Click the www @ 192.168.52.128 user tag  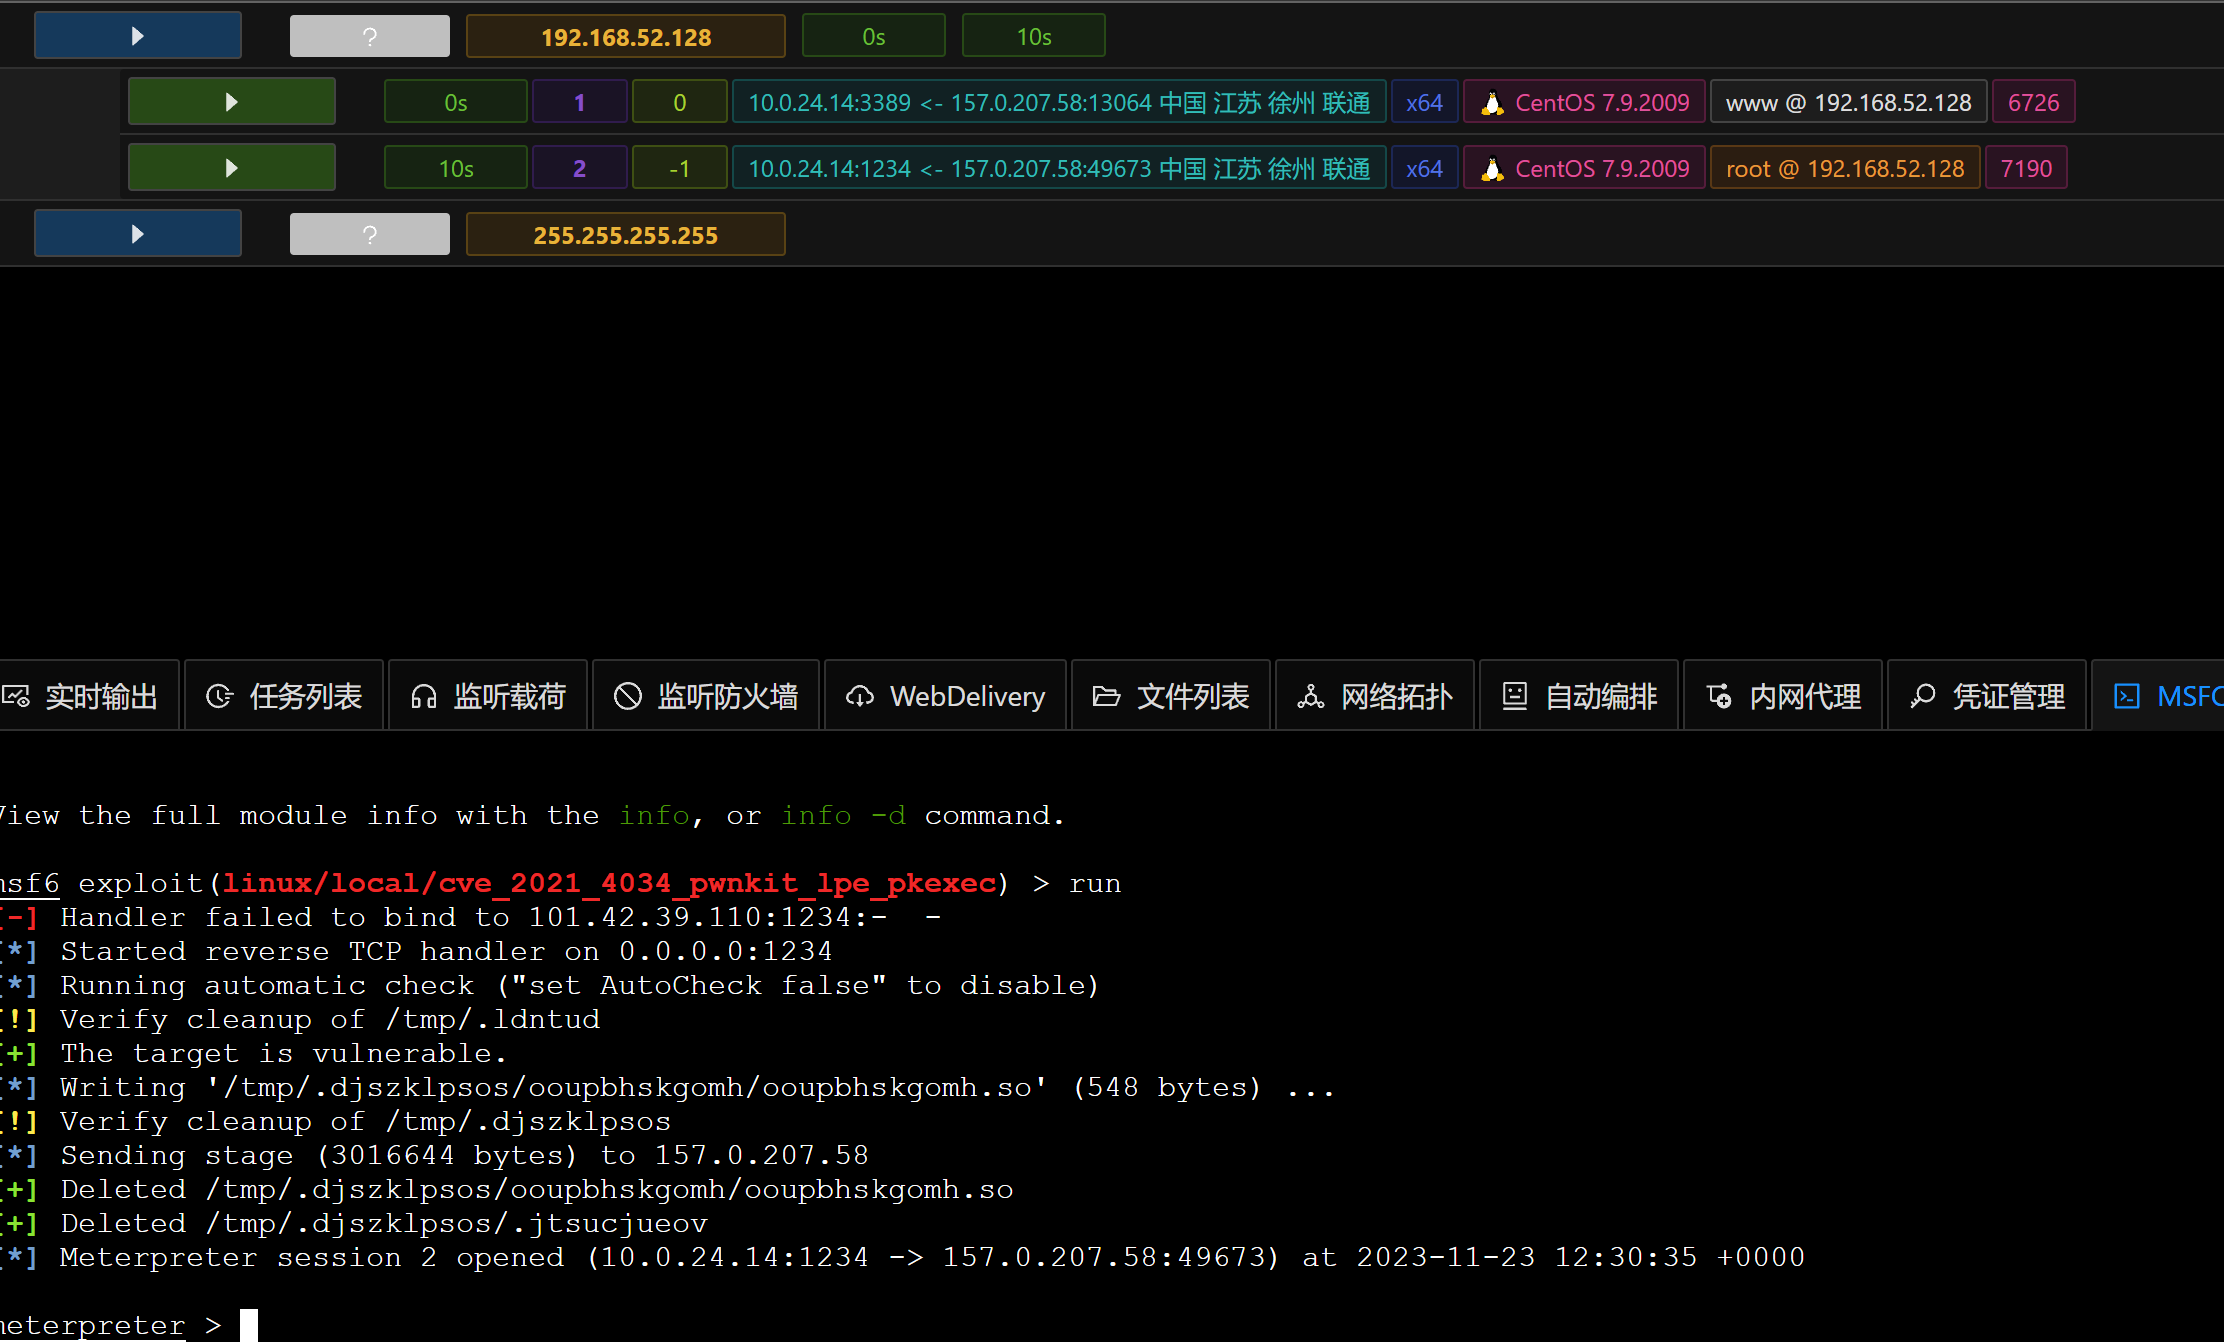(1848, 102)
